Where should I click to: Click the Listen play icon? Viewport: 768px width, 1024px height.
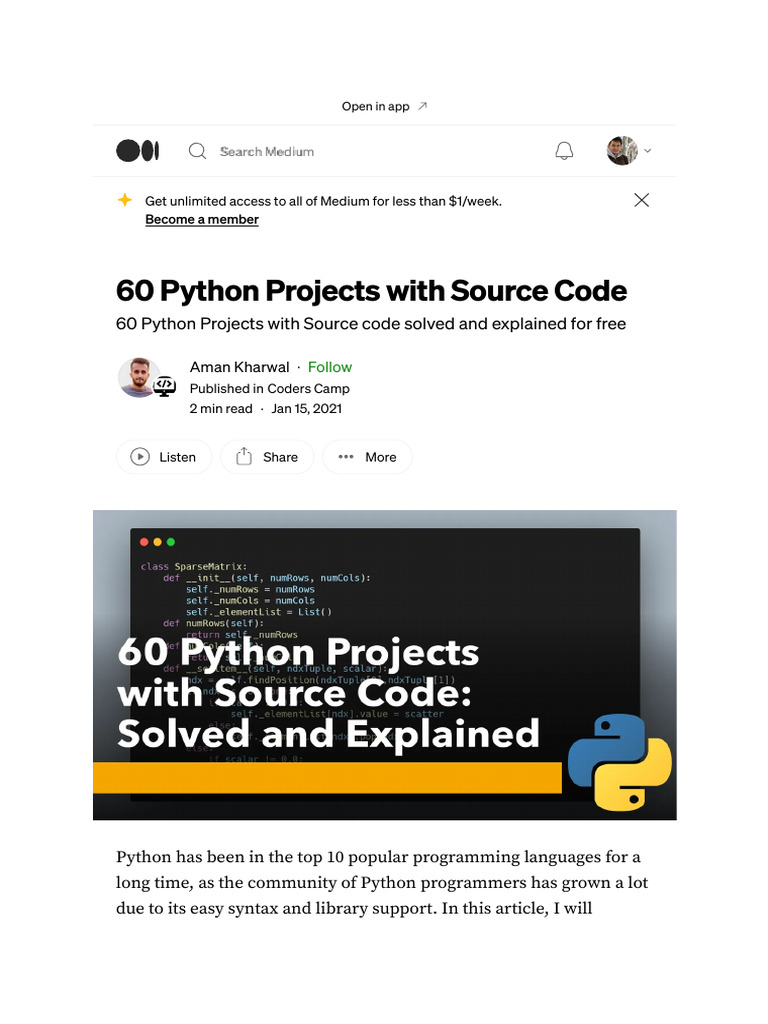[x=140, y=457]
